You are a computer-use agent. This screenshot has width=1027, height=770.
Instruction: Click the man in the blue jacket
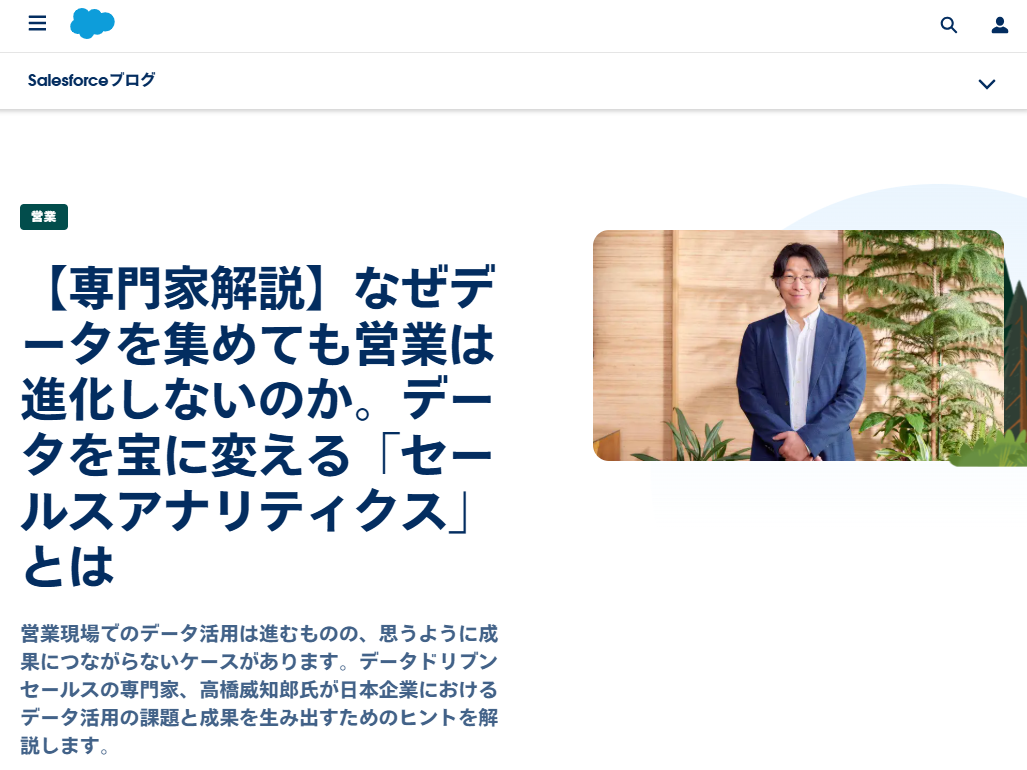click(x=800, y=354)
